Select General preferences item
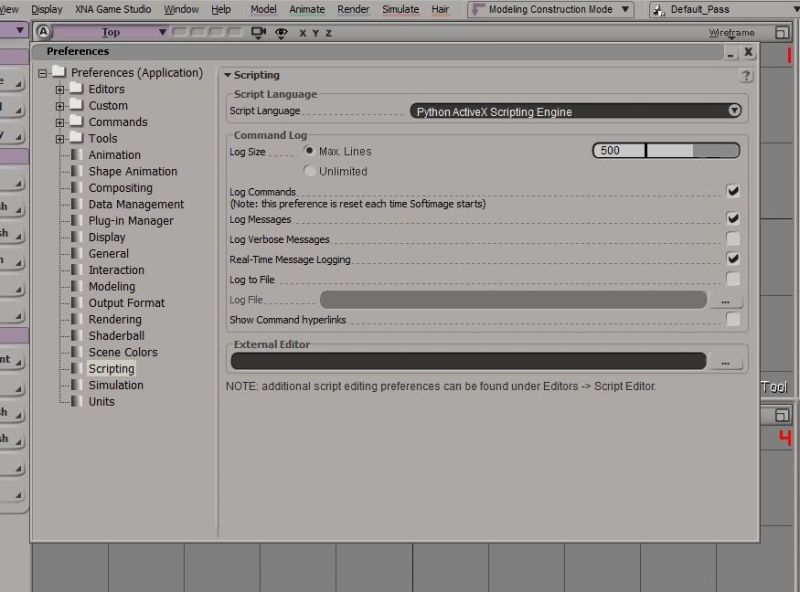800x592 pixels. (x=108, y=253)
